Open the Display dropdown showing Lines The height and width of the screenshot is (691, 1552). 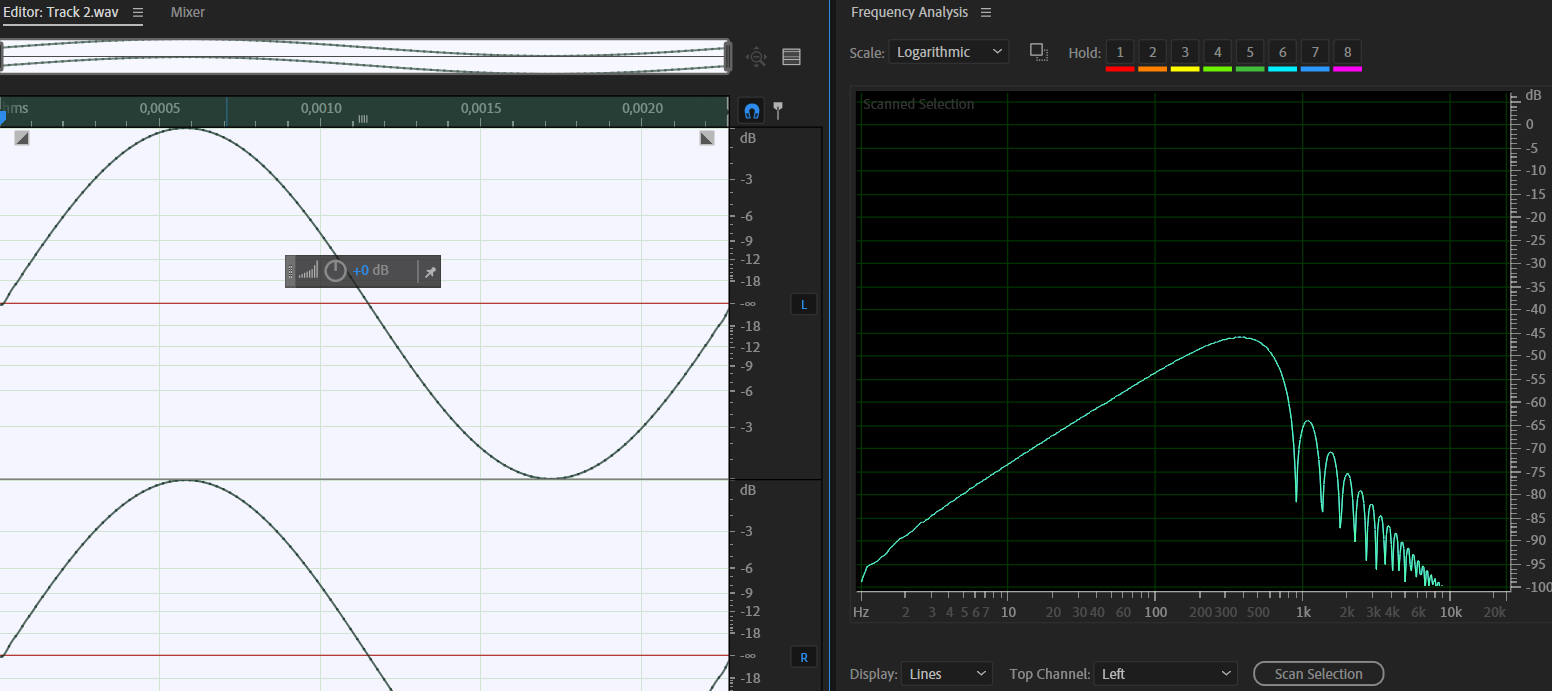click(946, 674)
